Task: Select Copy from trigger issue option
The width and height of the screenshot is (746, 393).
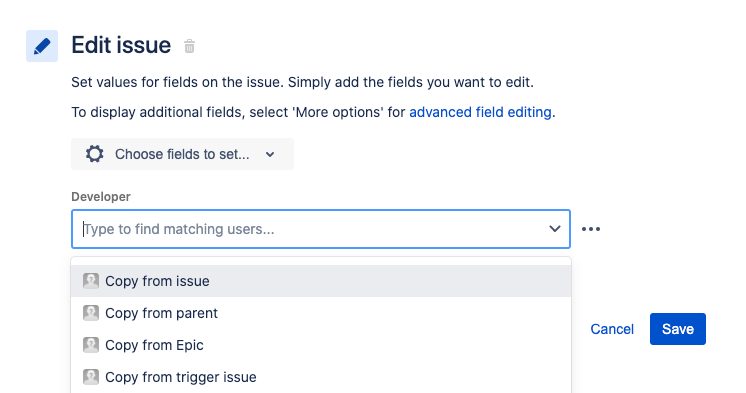Action: (321, 377)
